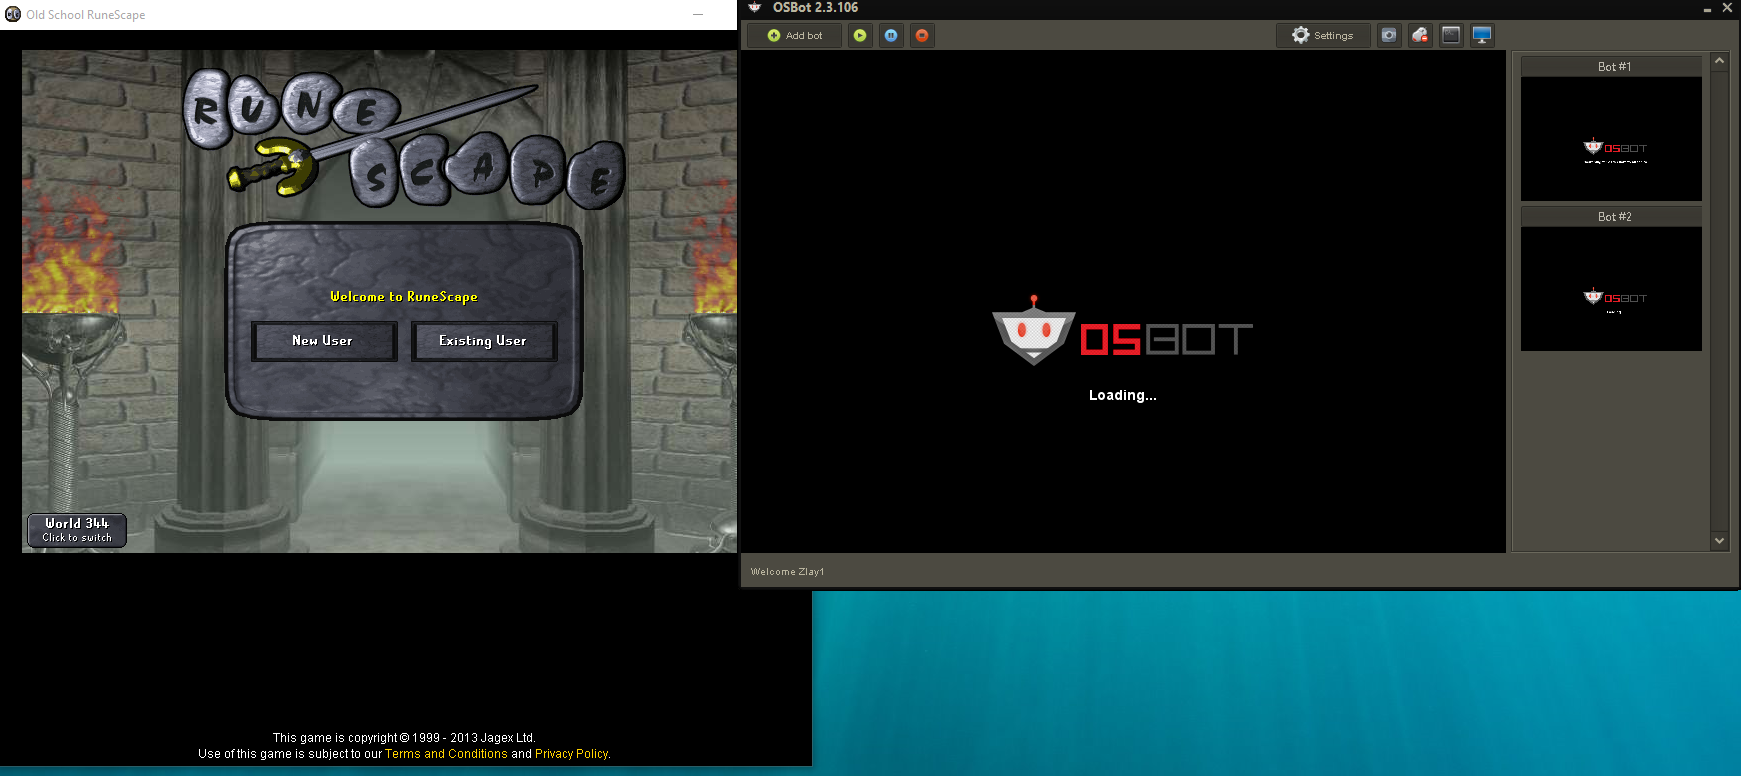The height and width of the screenshot is (776, 1741).
Task: Click the OSBot 2.3.106 window title
Action: (815, 8)
